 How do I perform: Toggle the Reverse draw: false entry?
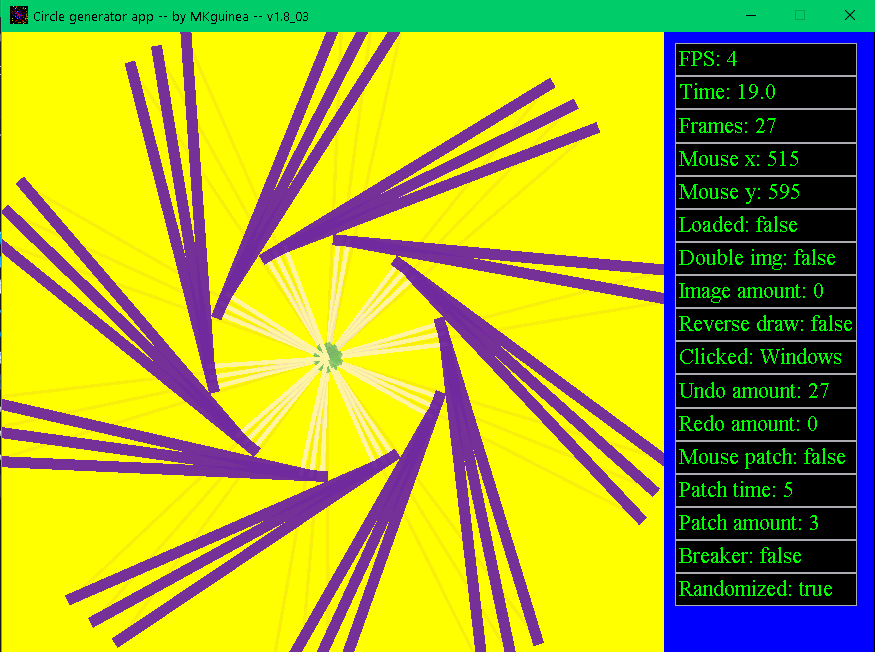(x=766, y=324)
